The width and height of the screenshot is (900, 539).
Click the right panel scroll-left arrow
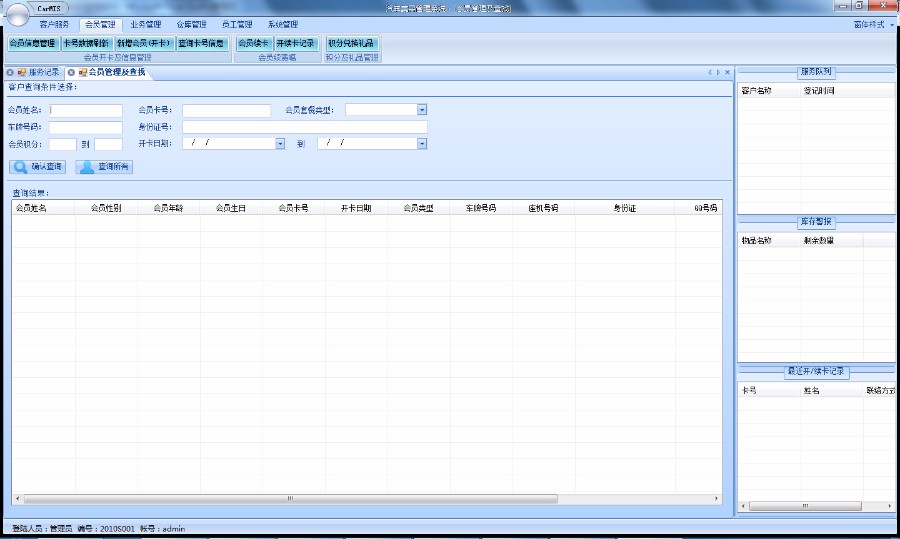tap(743, 506)
